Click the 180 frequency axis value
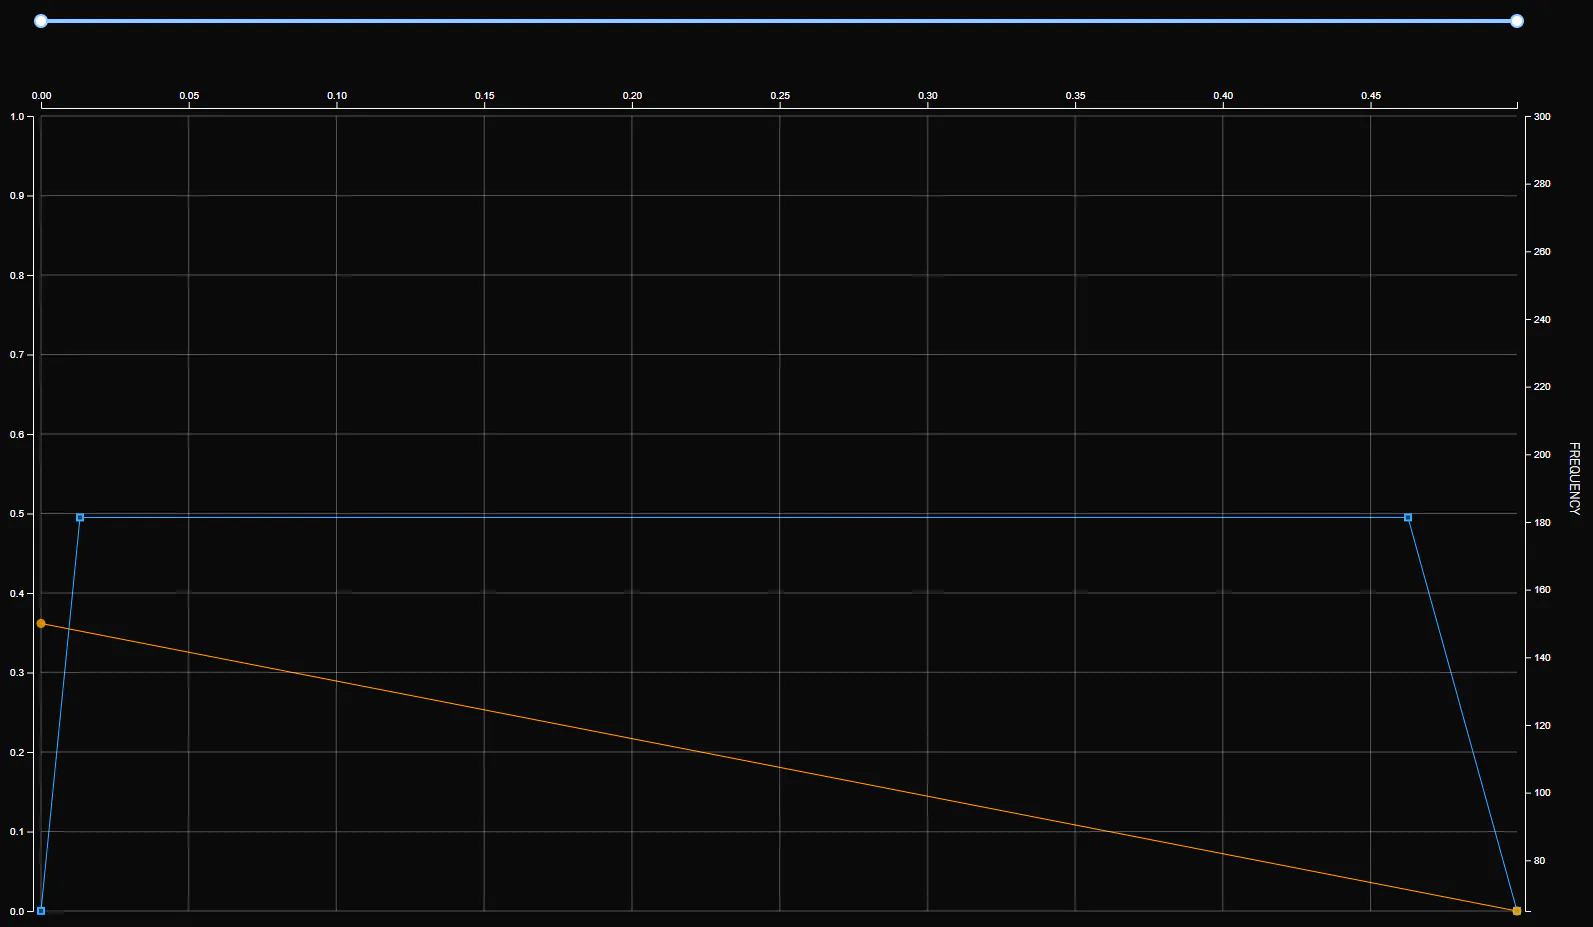Image resolution: width=1593 pixels, height=927 pixels. 1542,522
